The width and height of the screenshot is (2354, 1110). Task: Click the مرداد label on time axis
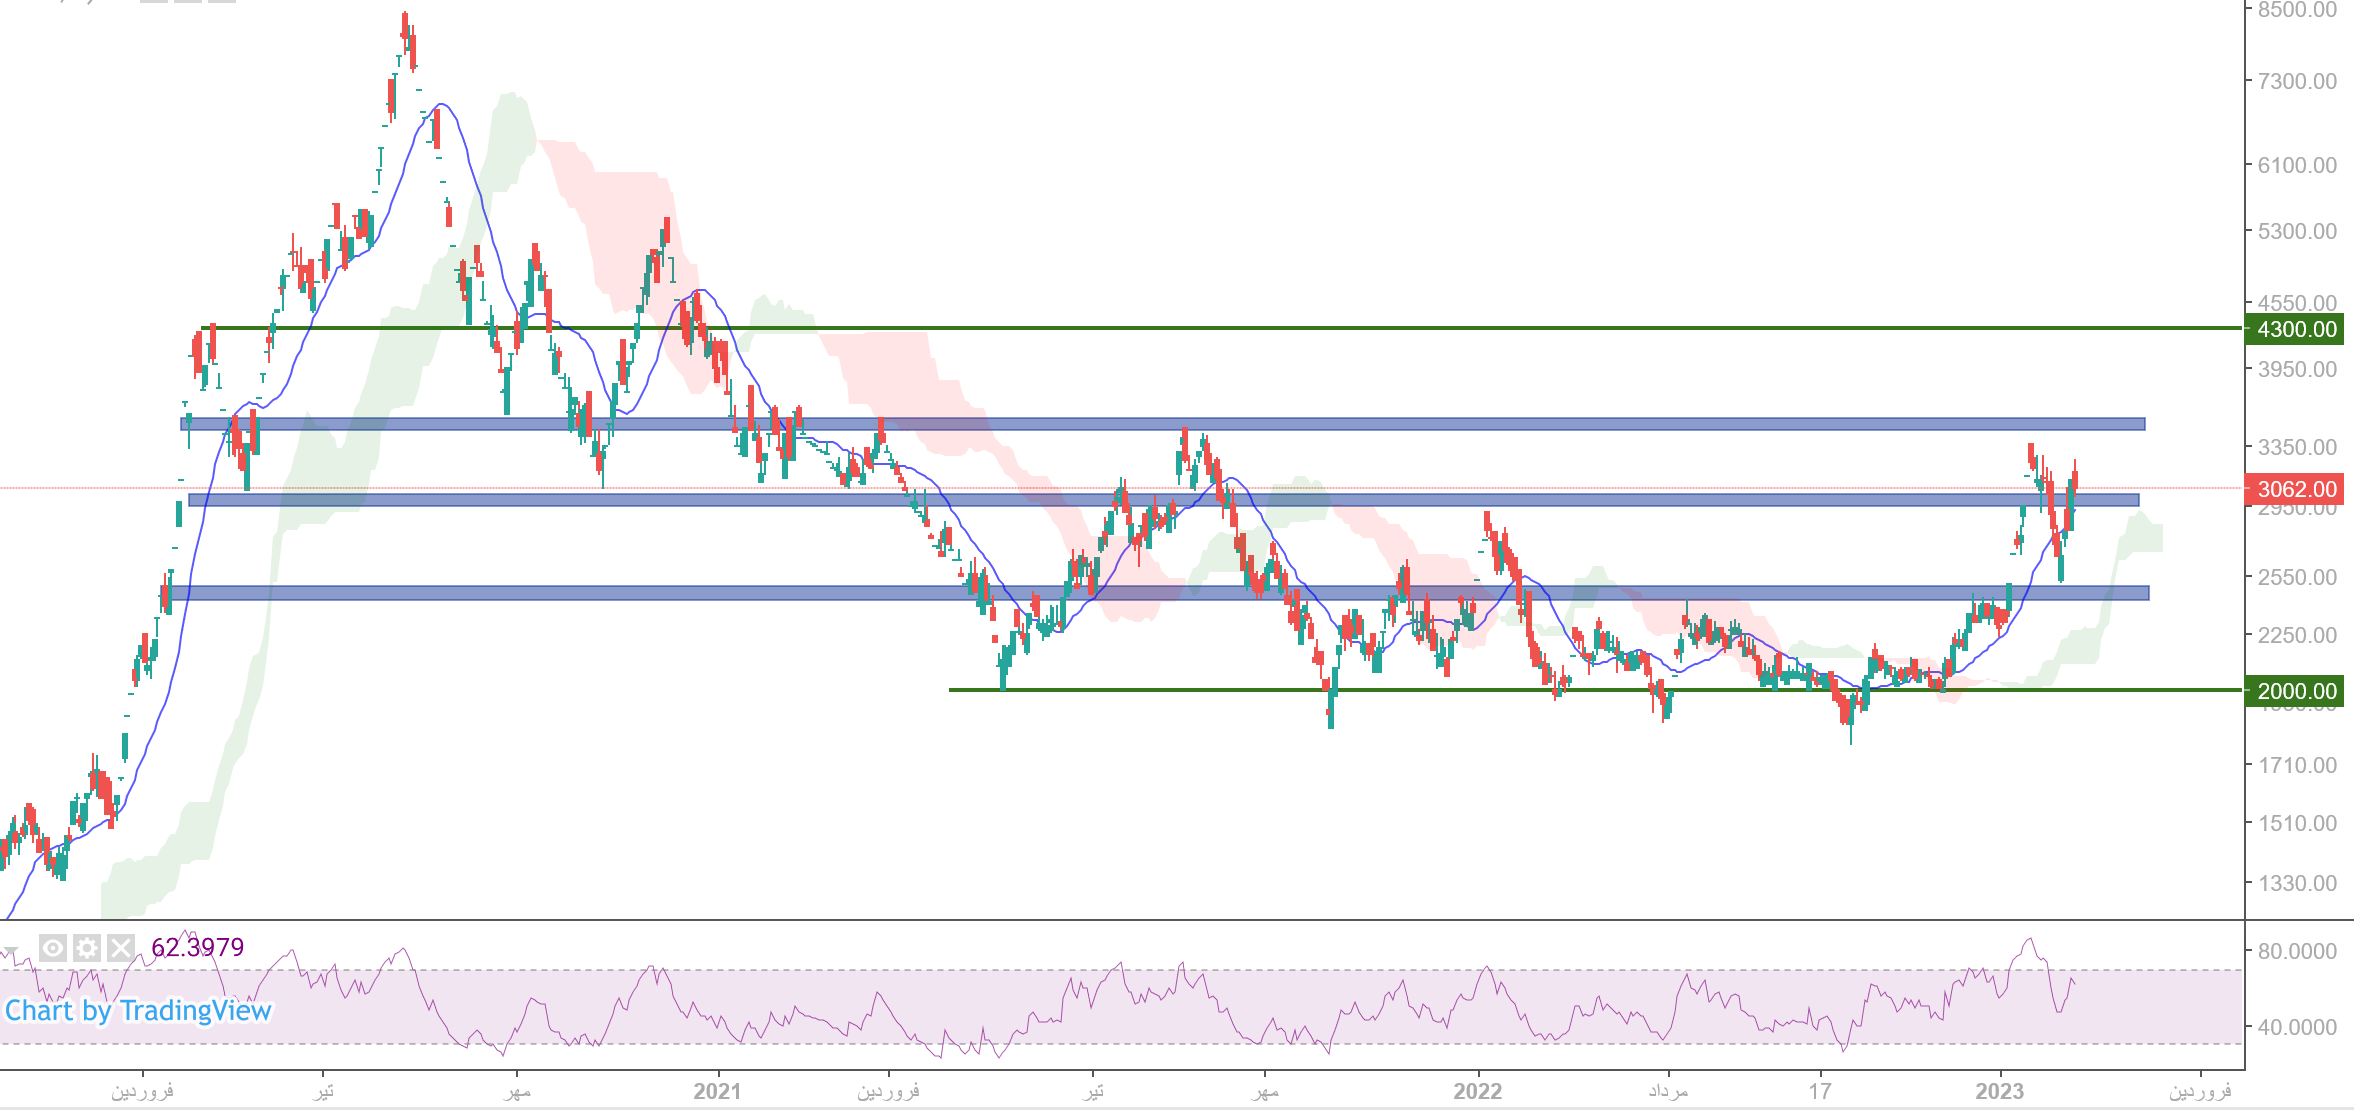click(1668, 1091)
